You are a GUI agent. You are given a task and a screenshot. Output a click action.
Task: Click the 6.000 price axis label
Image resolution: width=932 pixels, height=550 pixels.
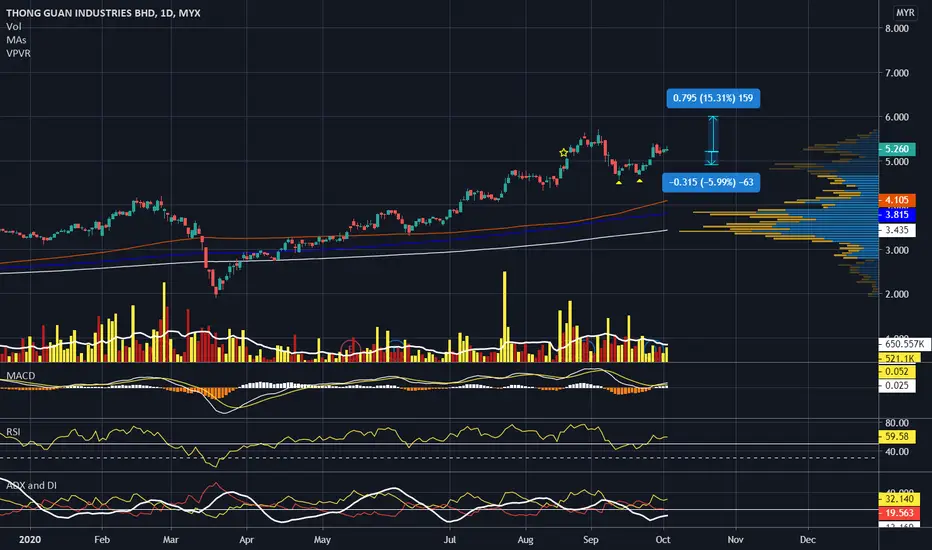(897, 117)
